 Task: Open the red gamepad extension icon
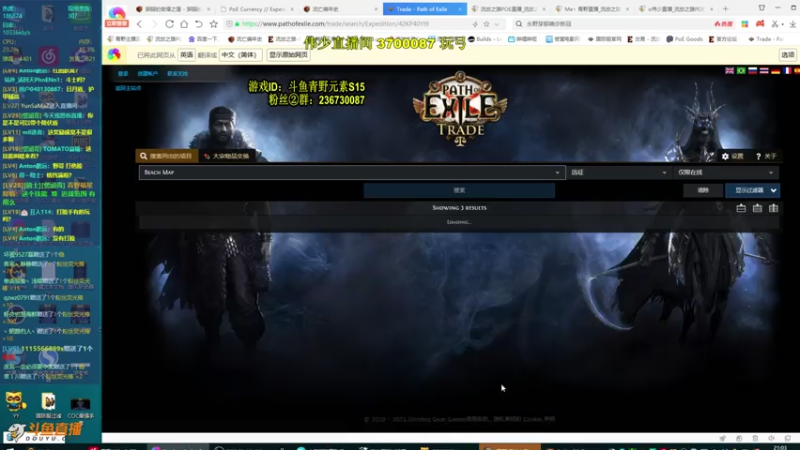click(x=760, y=24)
